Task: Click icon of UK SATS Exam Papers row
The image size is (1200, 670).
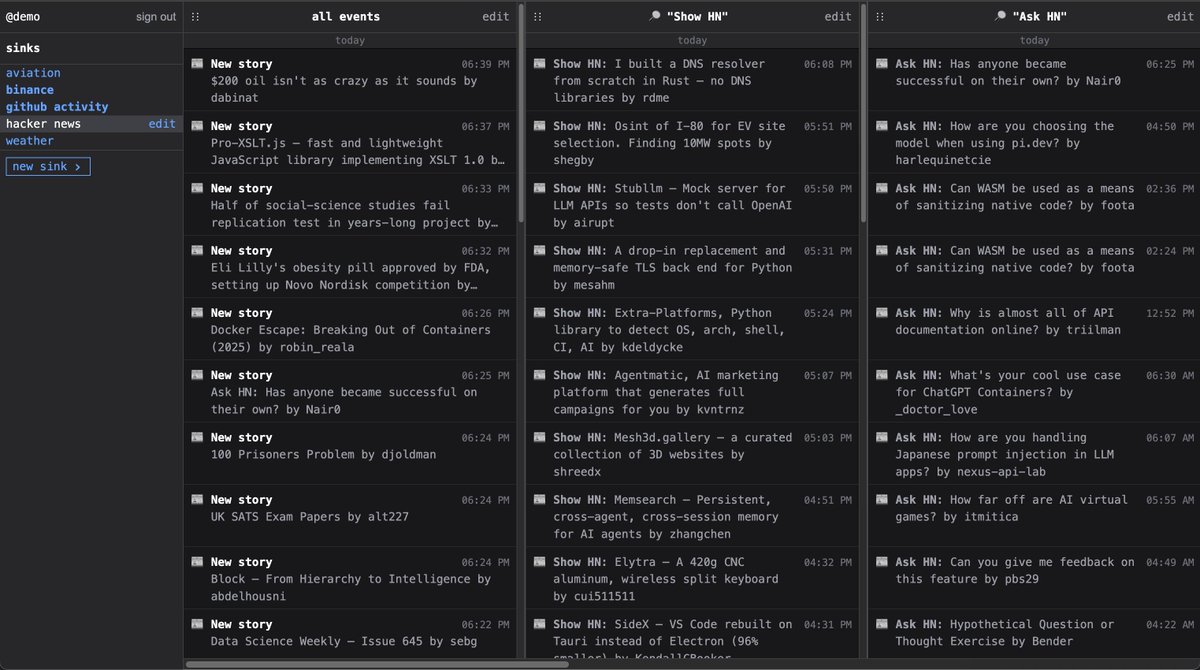Action: 197,500
